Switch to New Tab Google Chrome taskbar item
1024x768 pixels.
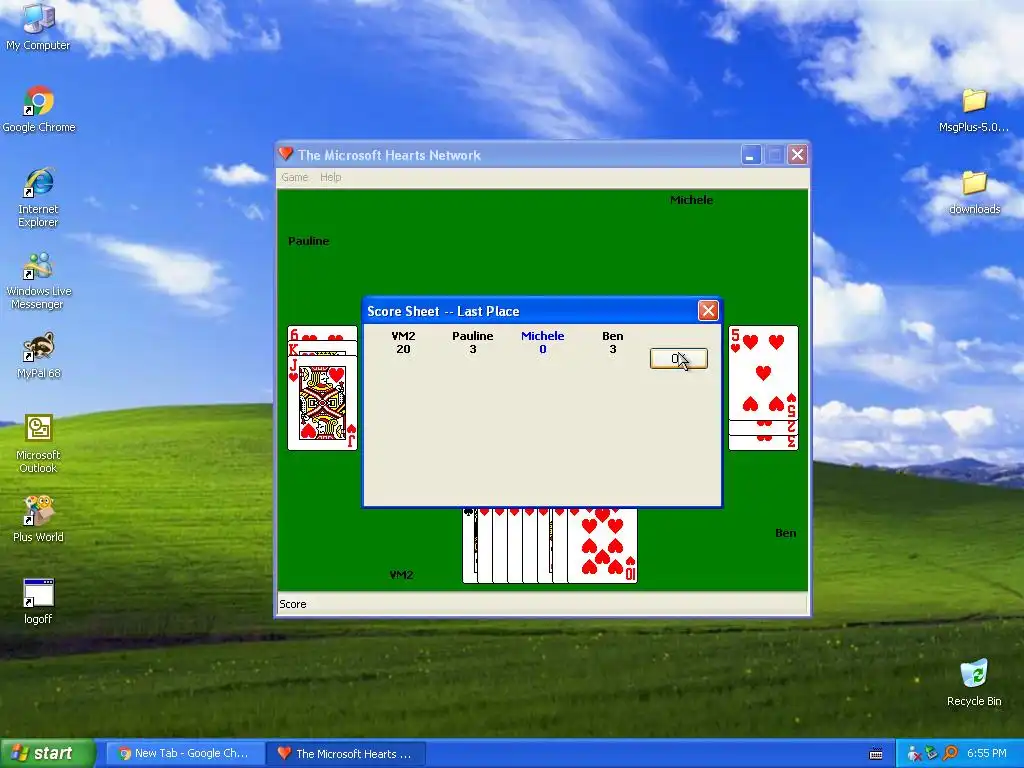pyautogui.click(x=184, y=754)
